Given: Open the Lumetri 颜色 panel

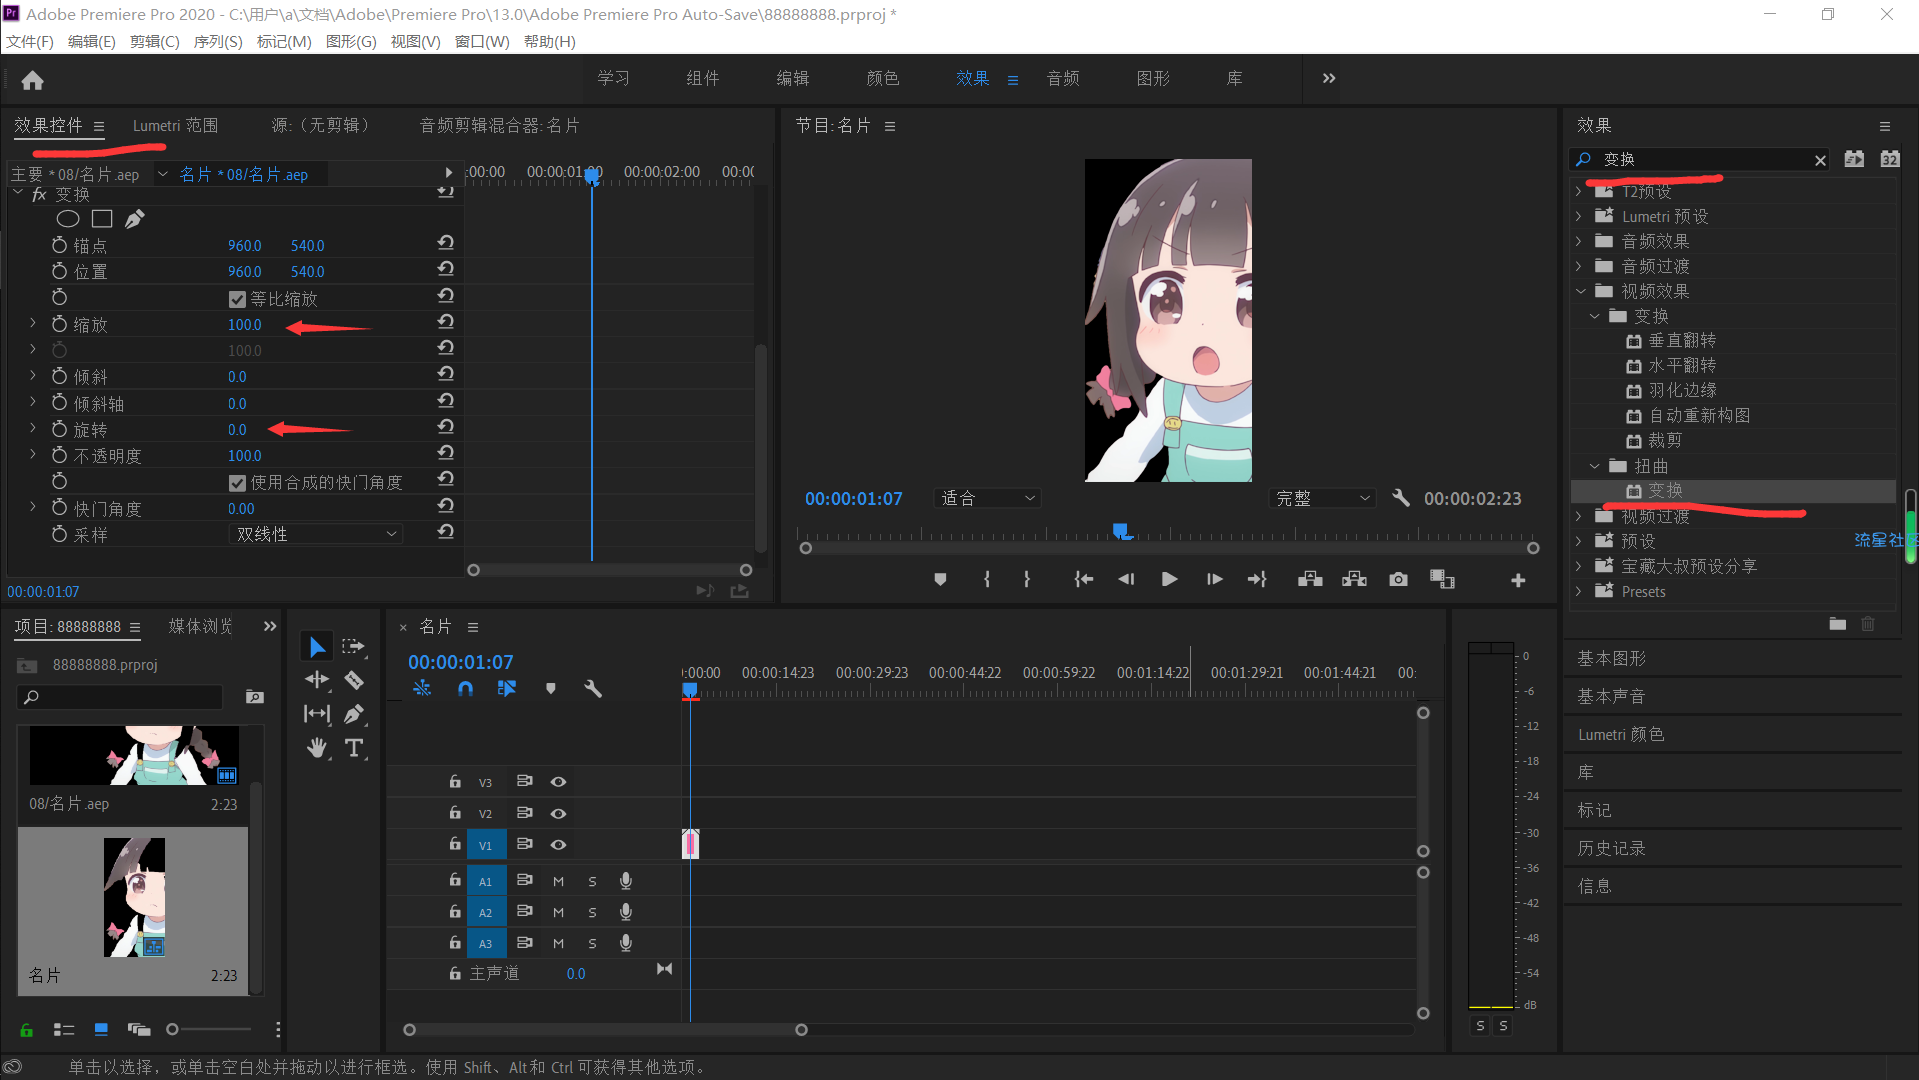Looking at the screenshot, I should pyautogui.click(x=1621, y=734).
